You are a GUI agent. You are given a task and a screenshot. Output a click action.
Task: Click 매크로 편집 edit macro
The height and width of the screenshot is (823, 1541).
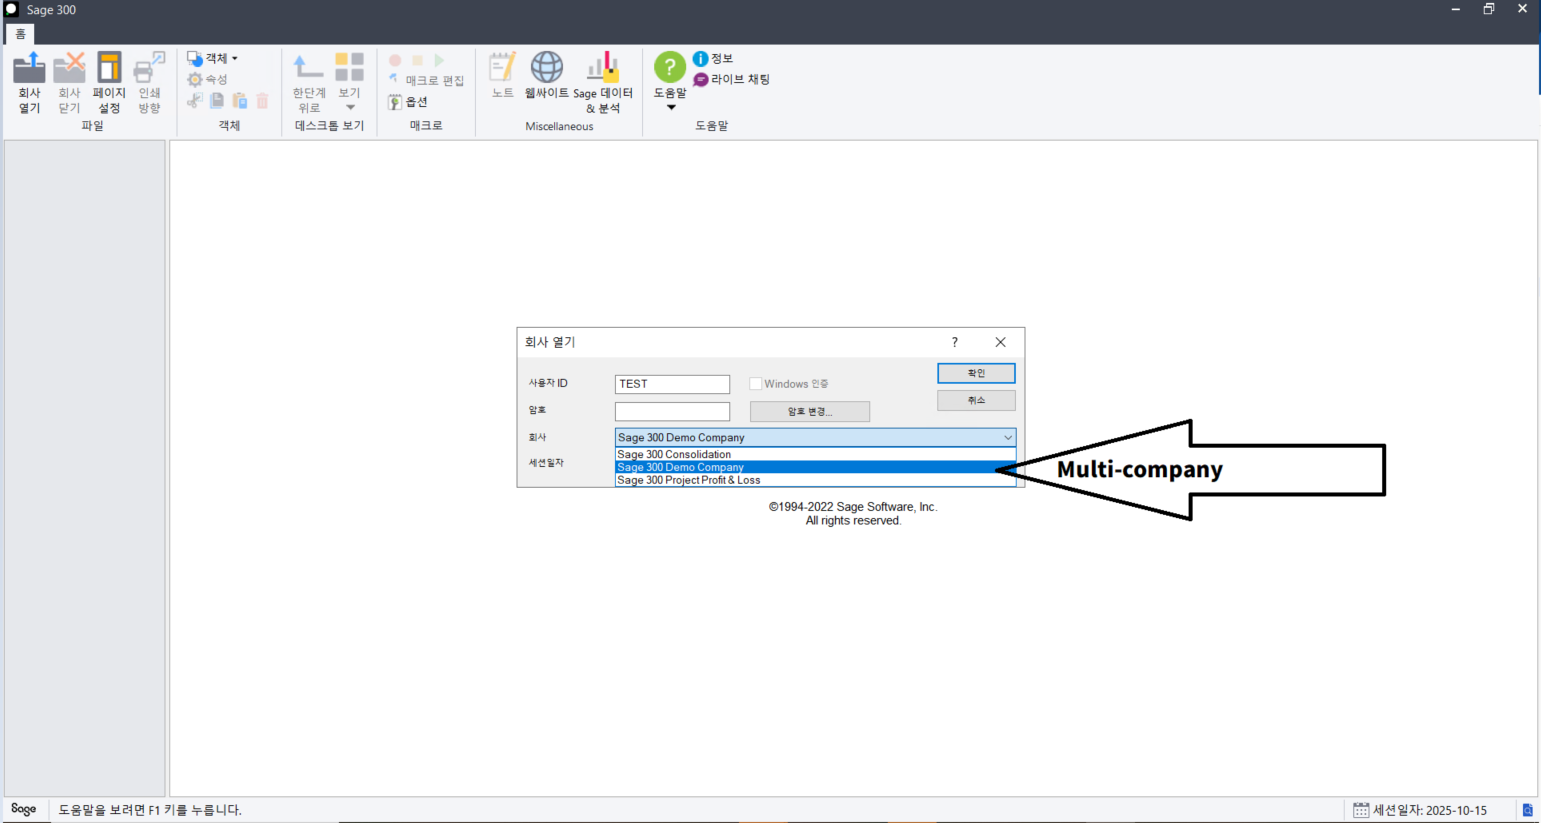(426, 81)
